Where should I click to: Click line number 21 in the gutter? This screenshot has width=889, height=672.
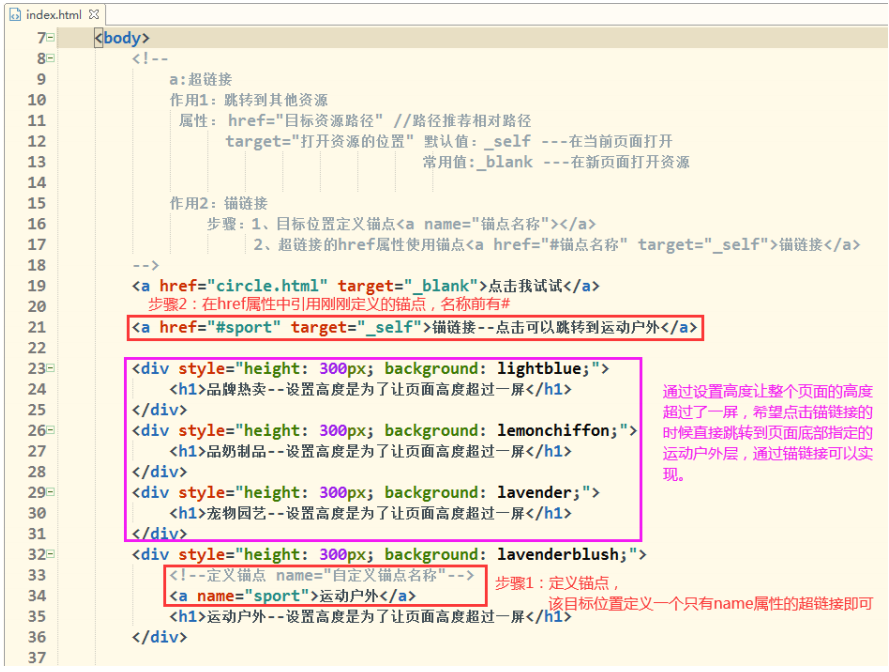point(37,327)
